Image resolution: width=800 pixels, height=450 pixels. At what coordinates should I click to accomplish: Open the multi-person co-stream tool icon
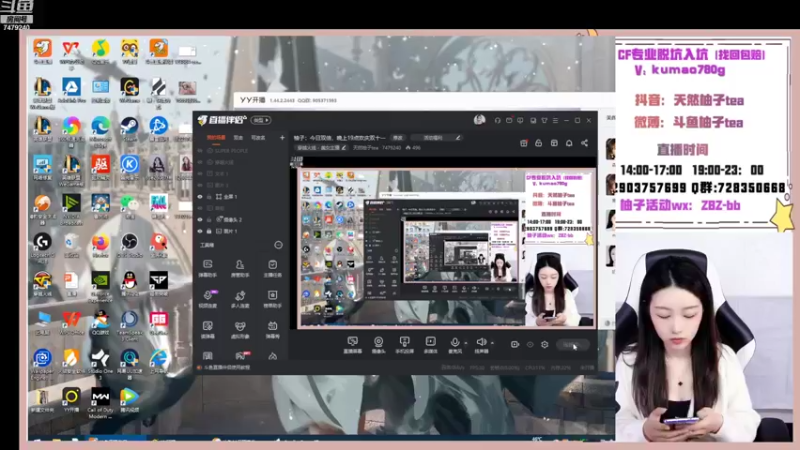(x=240, y=299)
